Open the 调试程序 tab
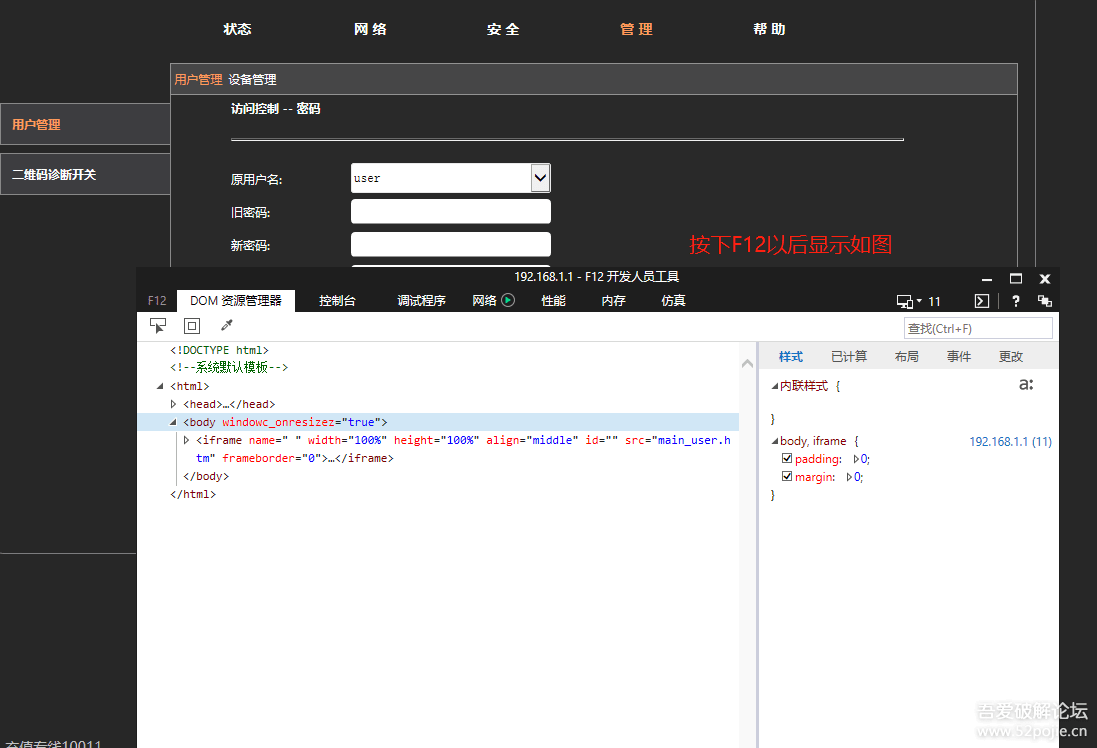Image resolution: width=1097 pixels, height=748 pixels. click(421, 301)
